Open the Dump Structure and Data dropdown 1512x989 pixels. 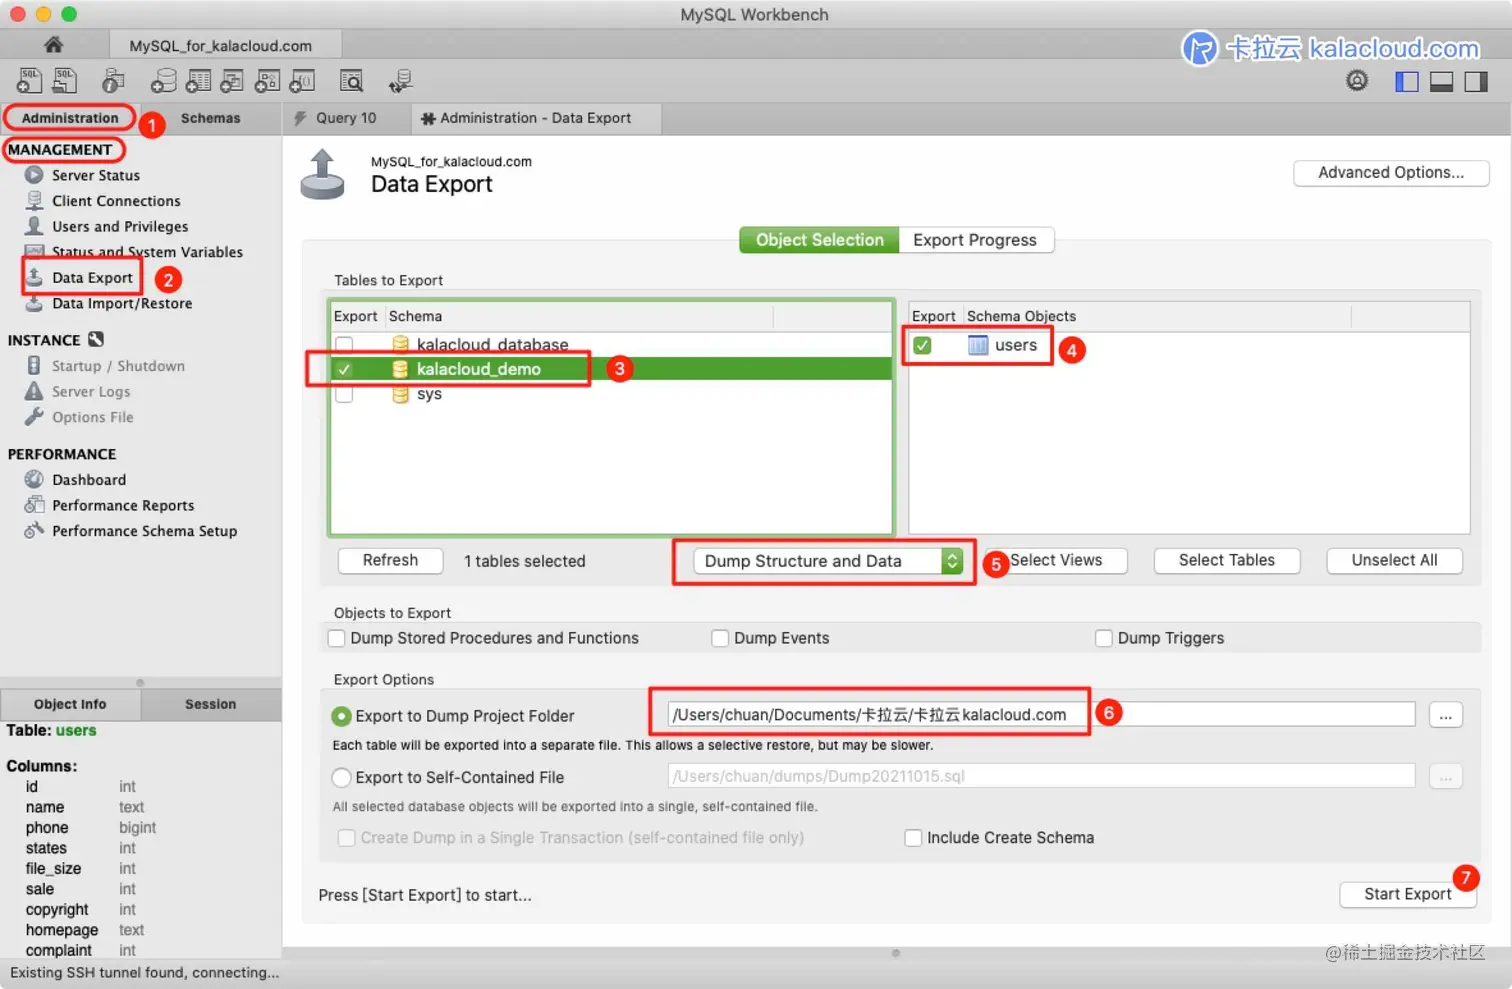coord(829,561)
